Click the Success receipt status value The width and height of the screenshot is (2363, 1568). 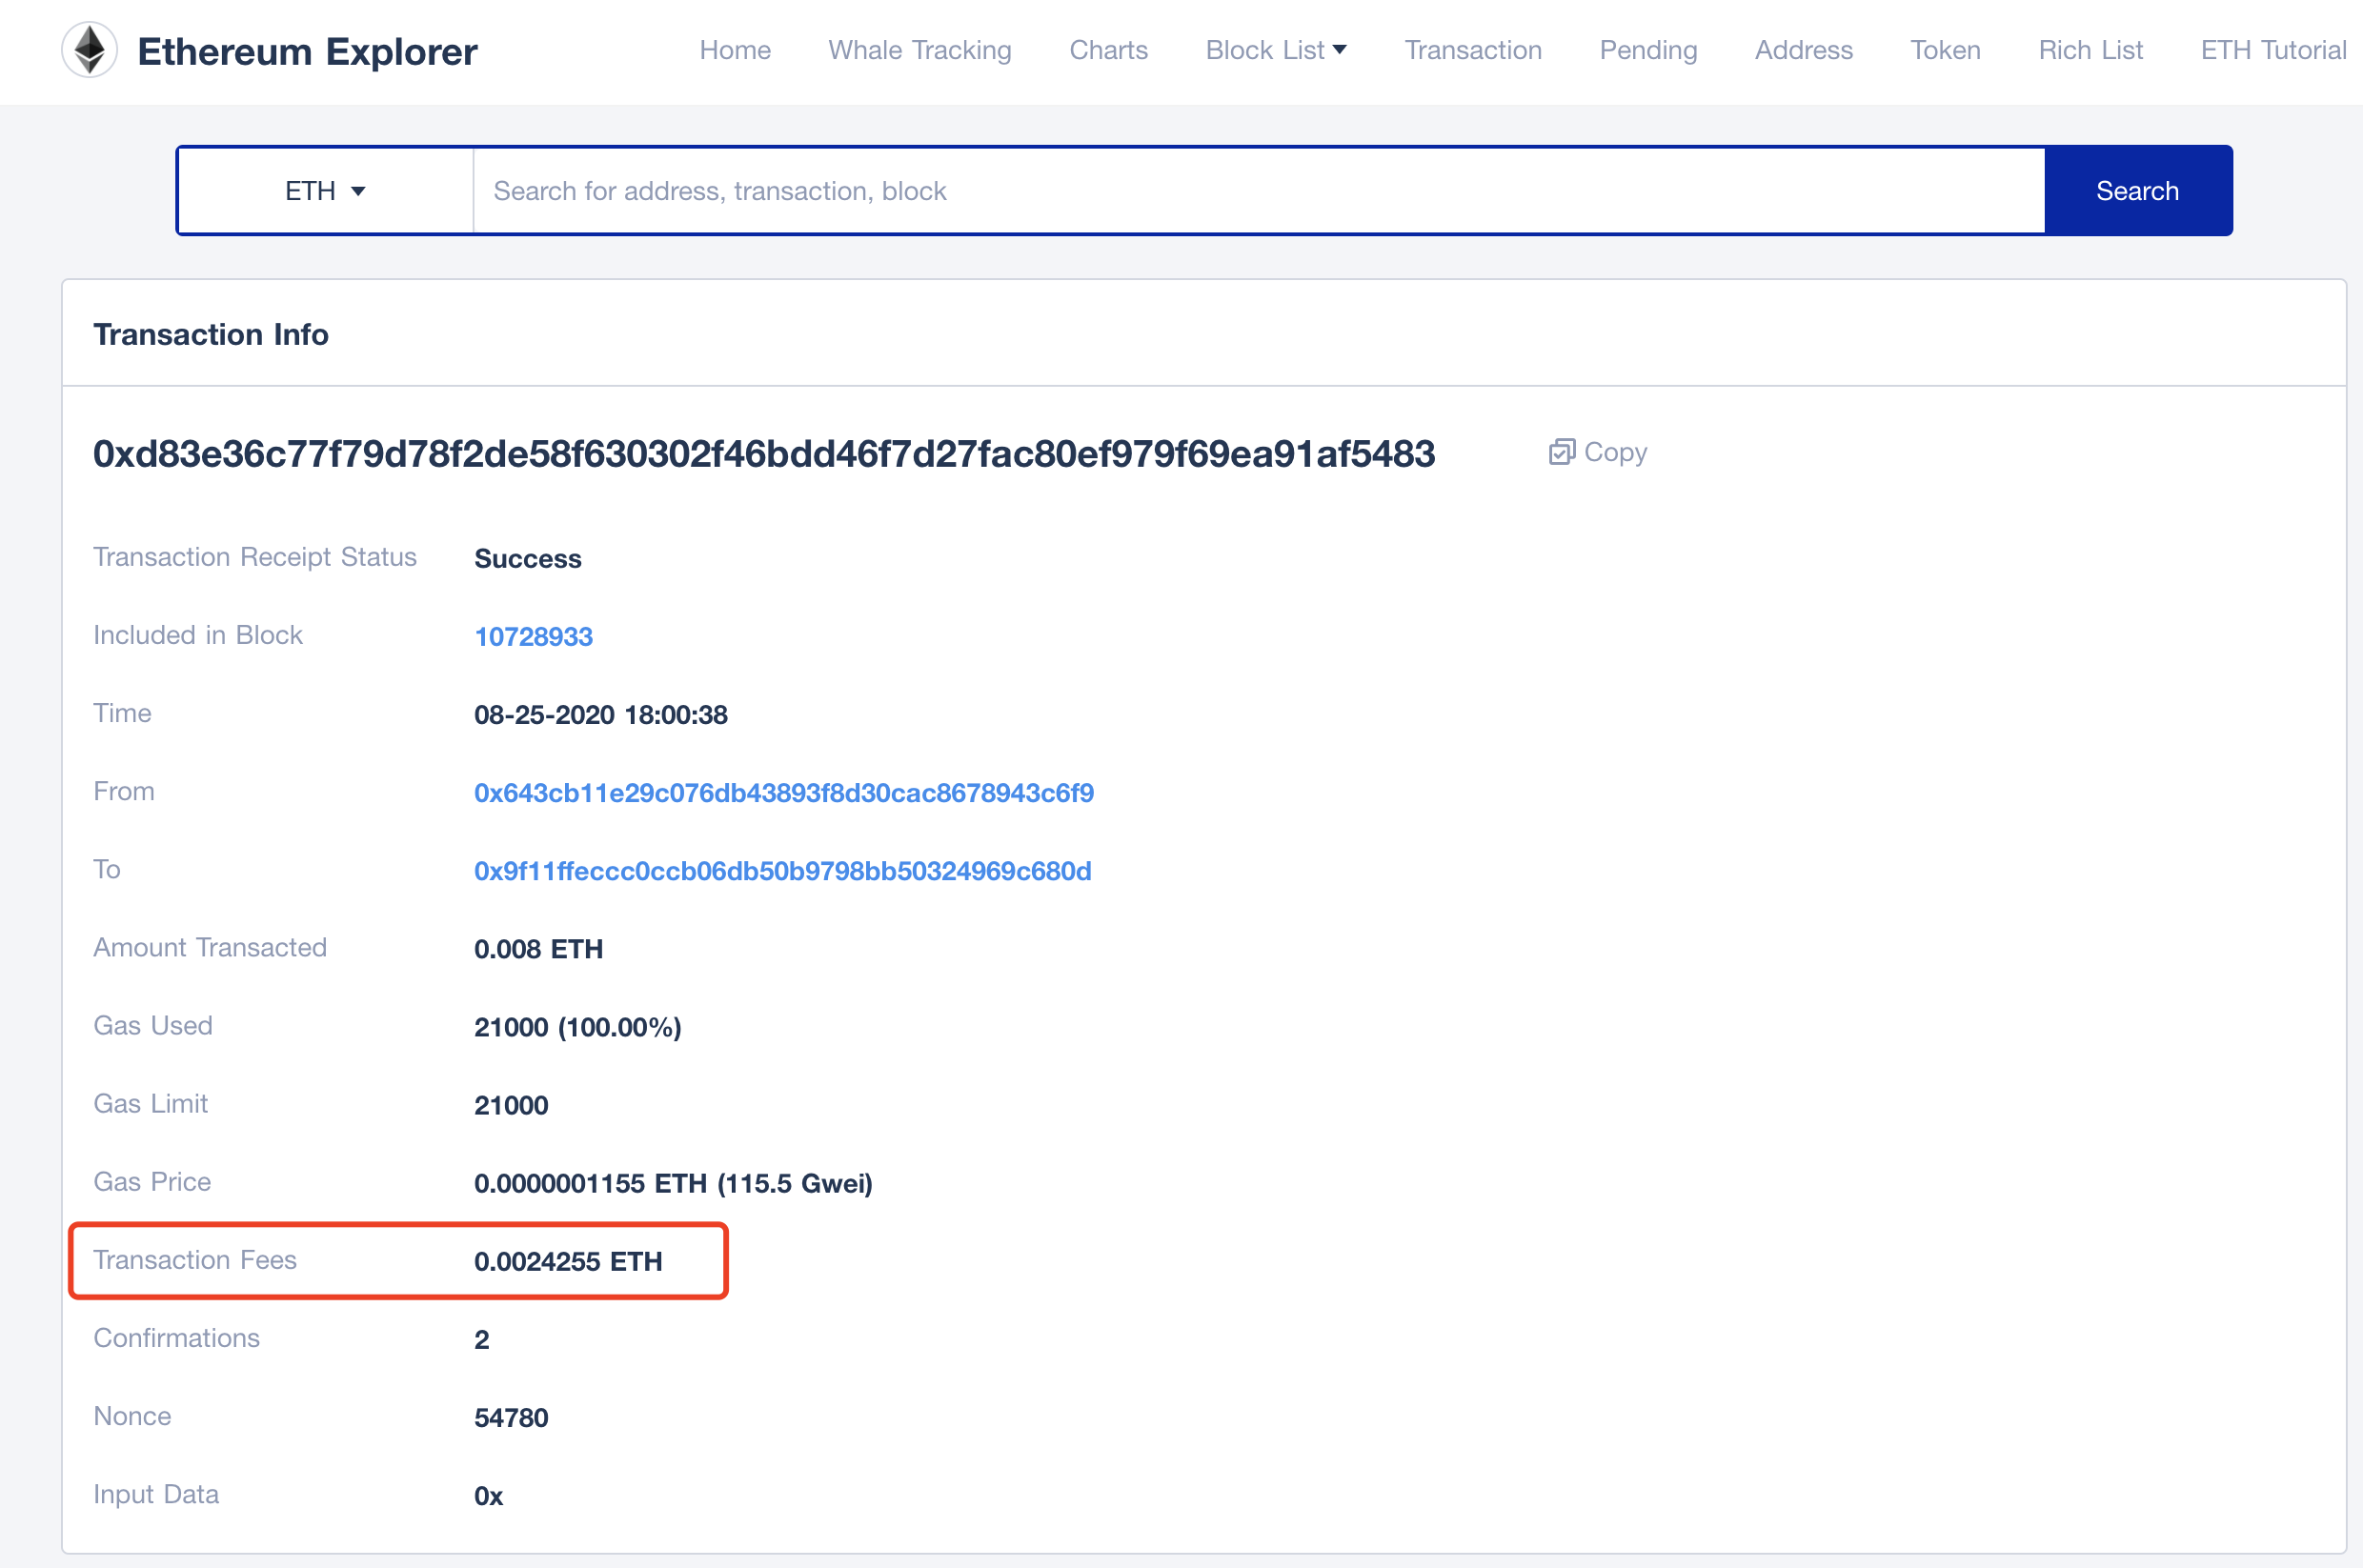coord(528,558)
